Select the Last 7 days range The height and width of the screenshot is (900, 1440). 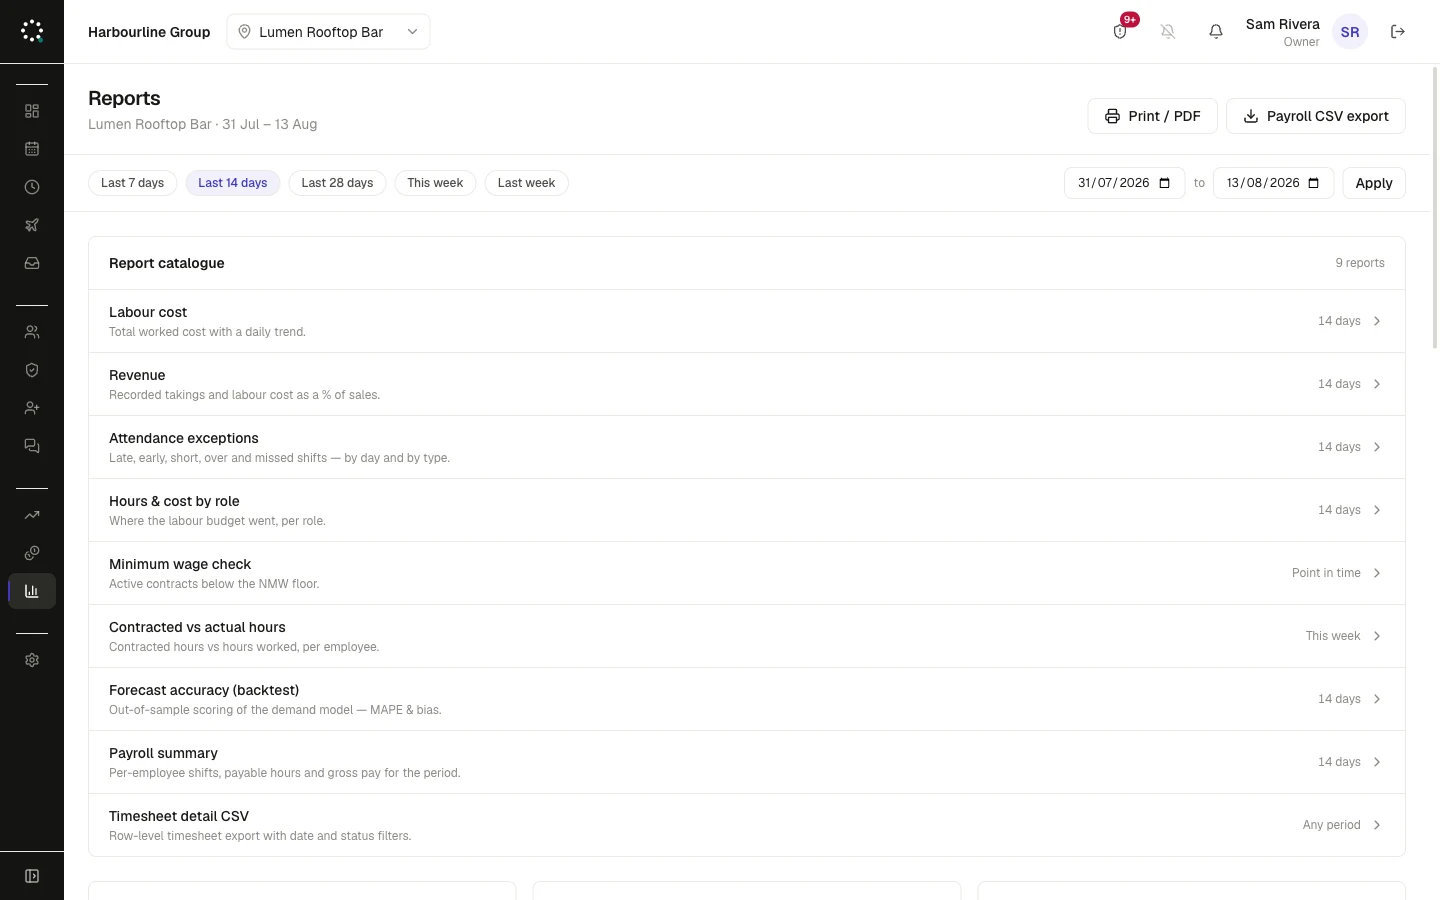132,183
